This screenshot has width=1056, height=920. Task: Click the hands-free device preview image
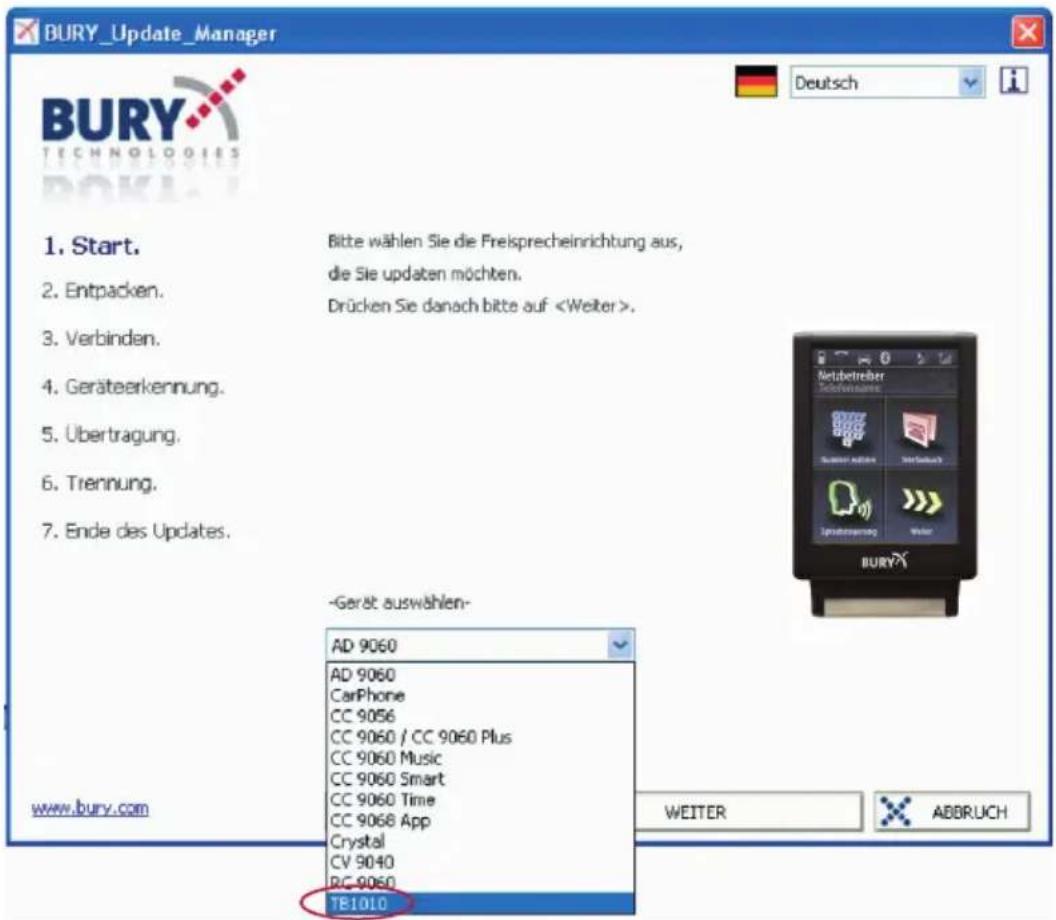885,473
